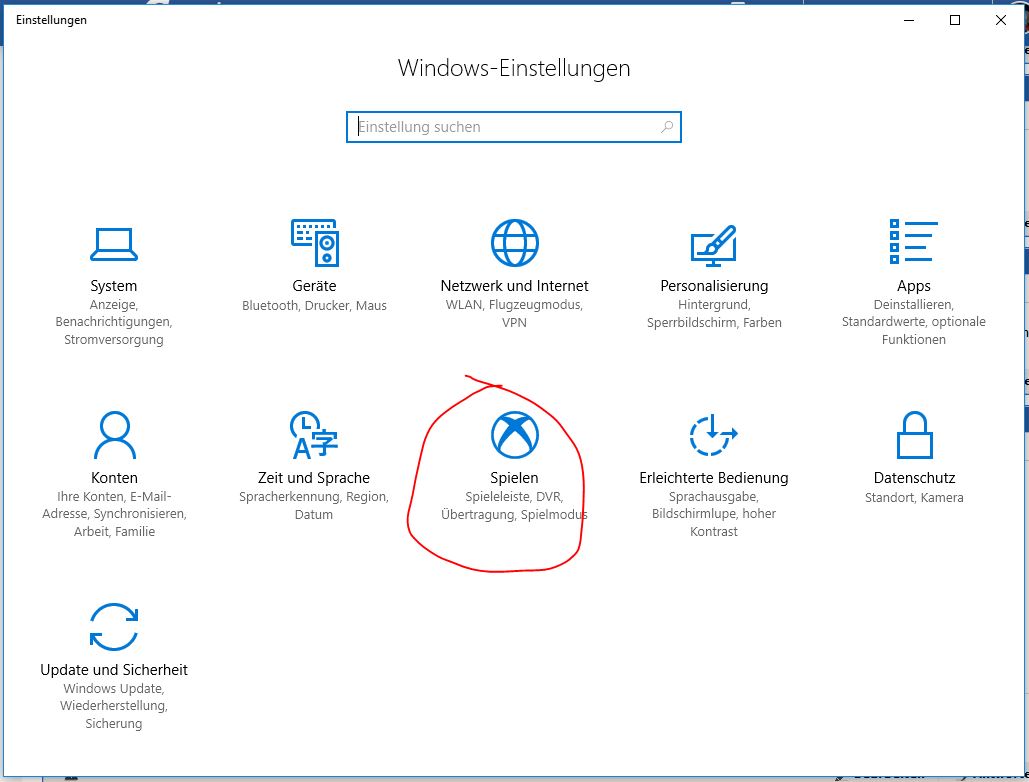Click 'Update und Sicherheit' title text
Image resolution: width=1029 pixels, height=782 pixels.
click(114, 670)
